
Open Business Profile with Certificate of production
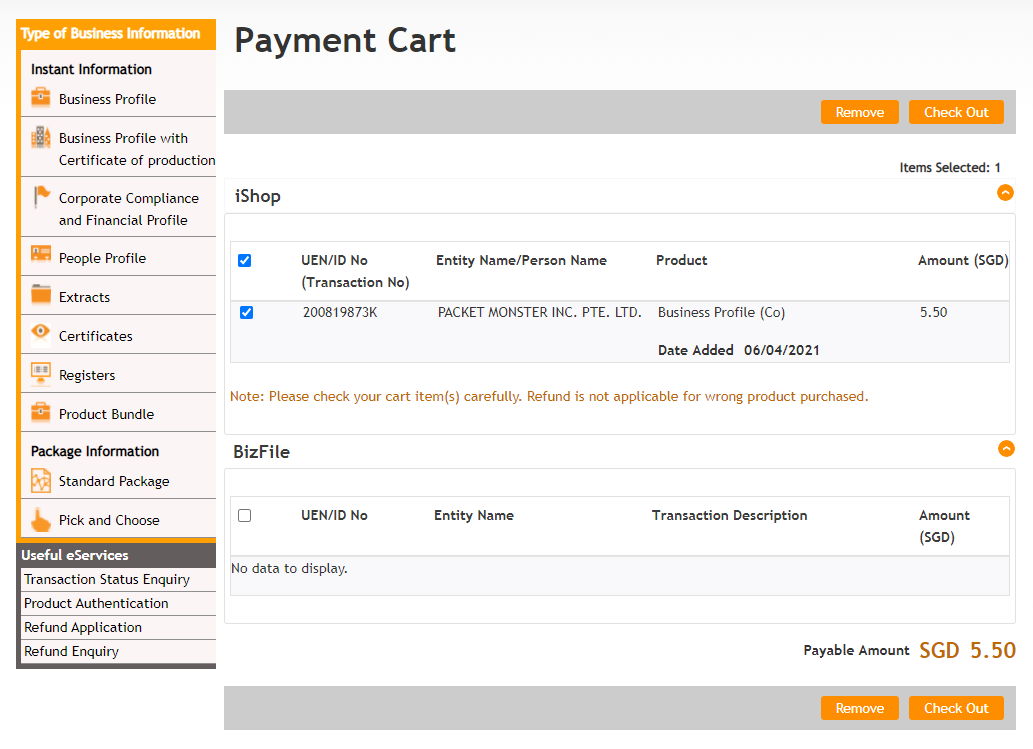tap(136, 149)
